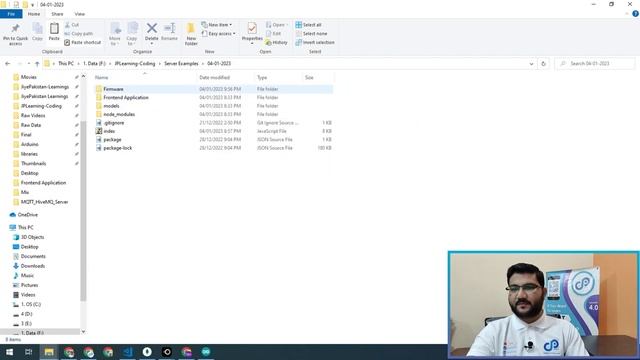
Task: Click History in the ribbon
Action: coord(276,42)
